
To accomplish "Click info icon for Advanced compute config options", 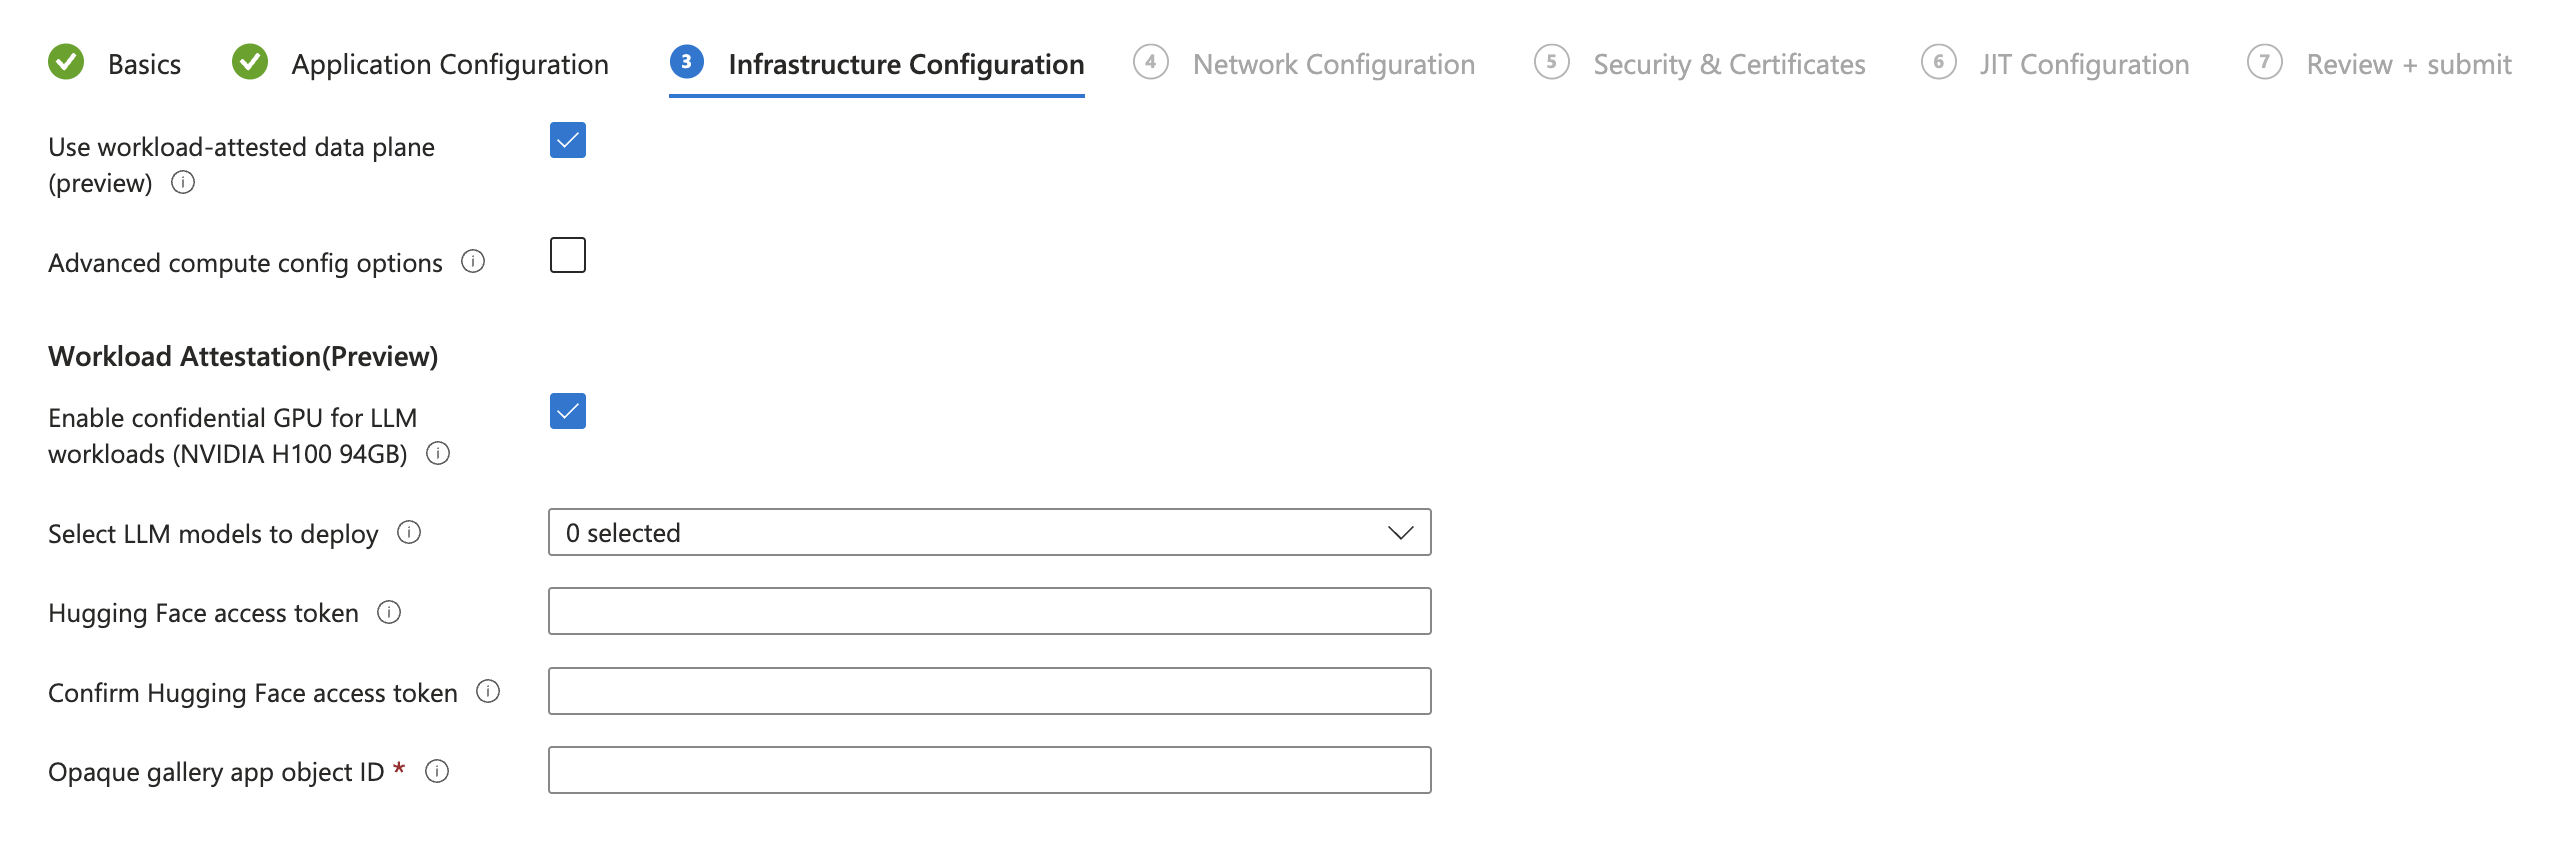I will 473,262.
